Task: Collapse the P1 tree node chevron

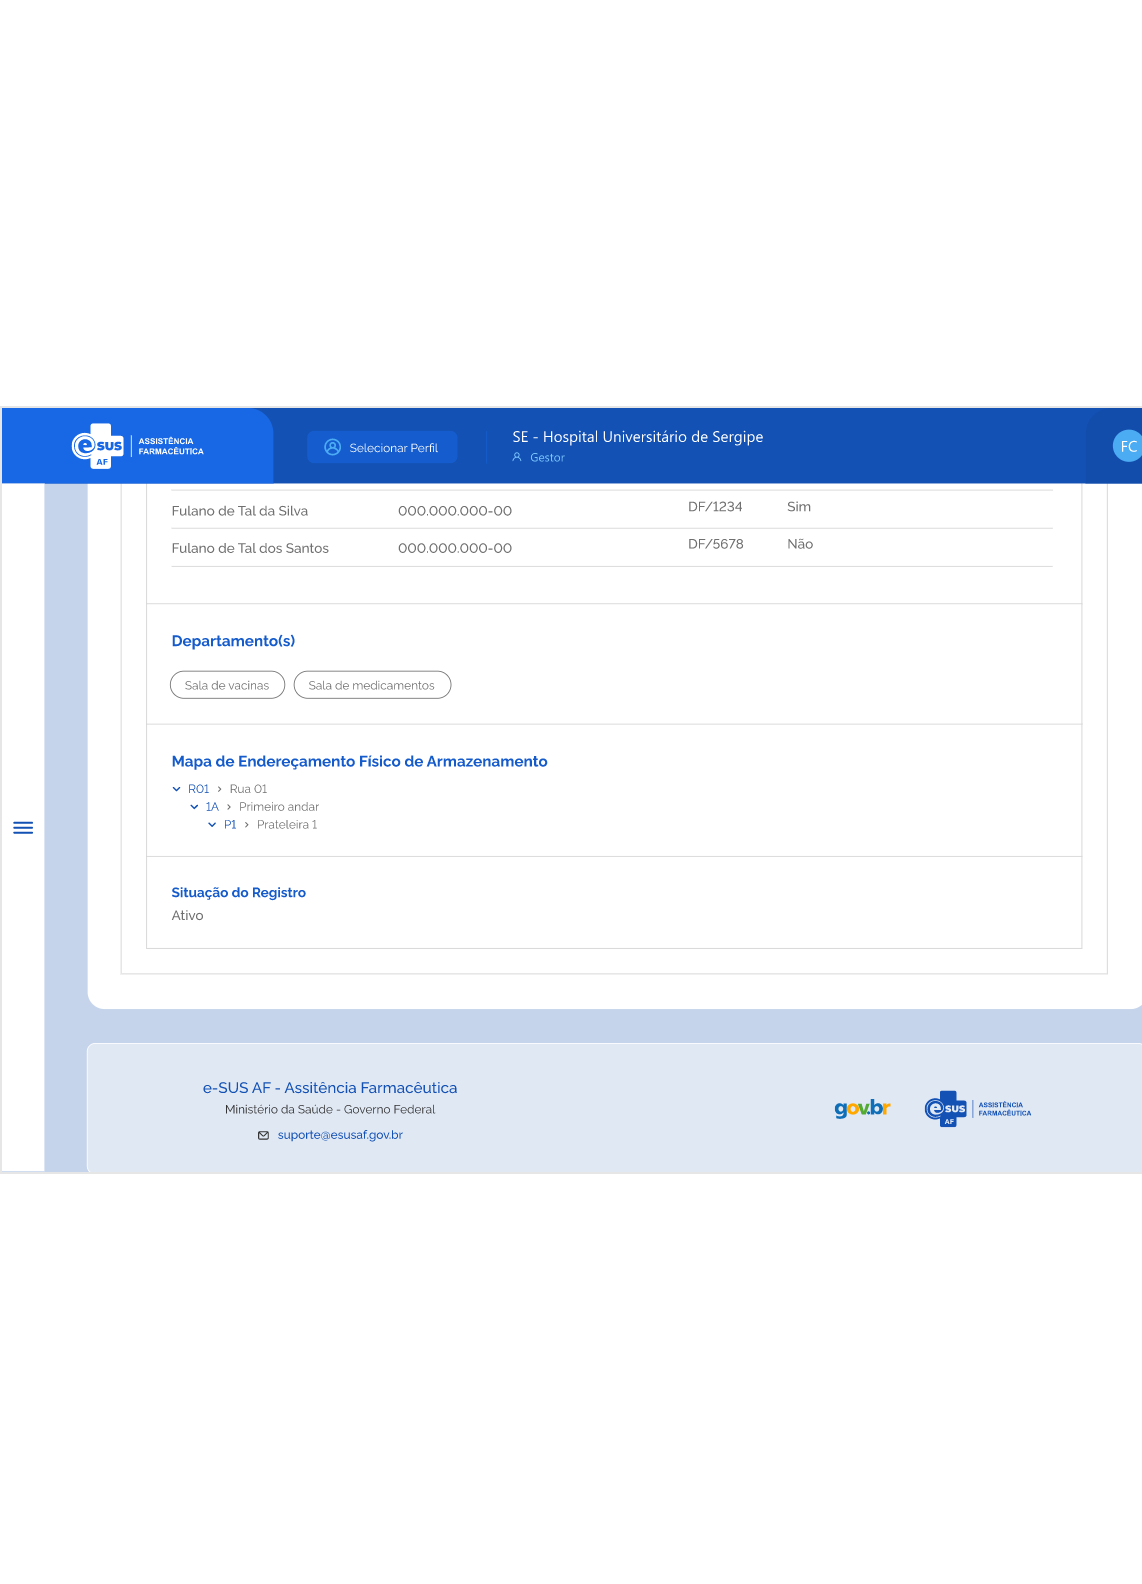Action: pos(212,825)
